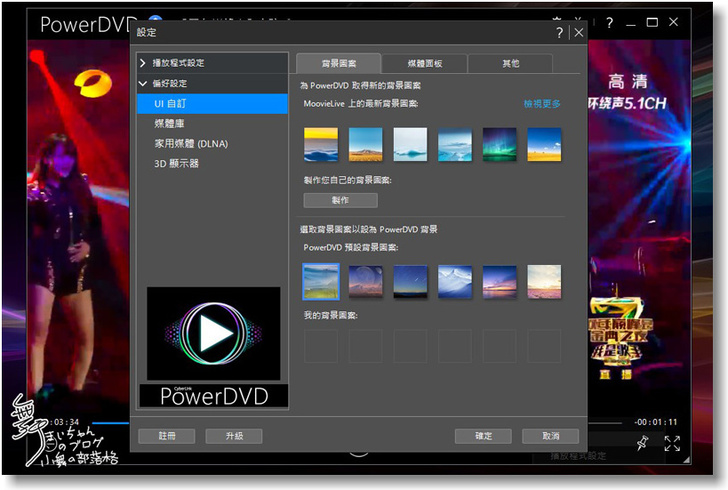Select the yellow sunset MoovieLive thumbnail
The width and height of the screenshot is (728, 490).
click(320, 144)
